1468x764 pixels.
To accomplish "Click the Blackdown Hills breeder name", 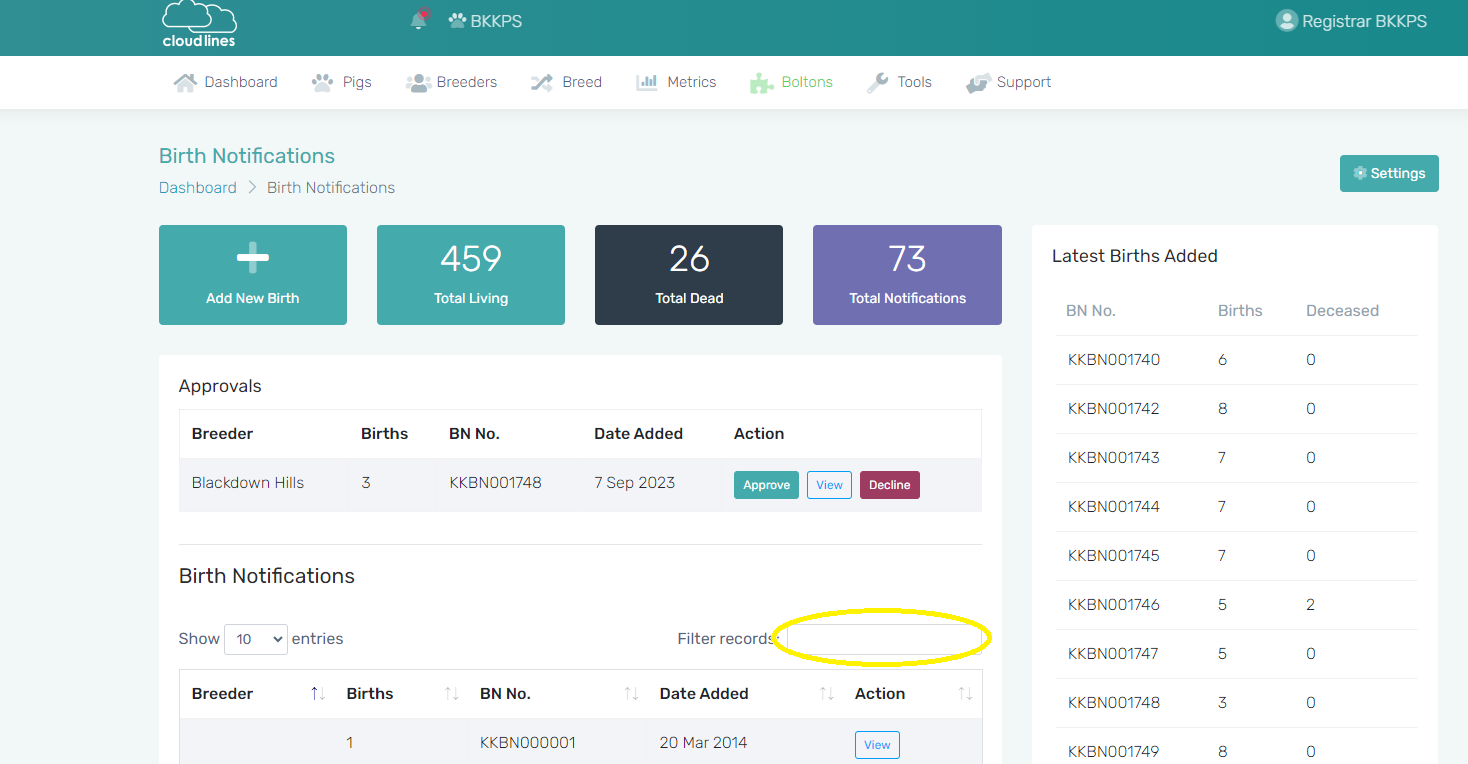I will pos(248,483).
